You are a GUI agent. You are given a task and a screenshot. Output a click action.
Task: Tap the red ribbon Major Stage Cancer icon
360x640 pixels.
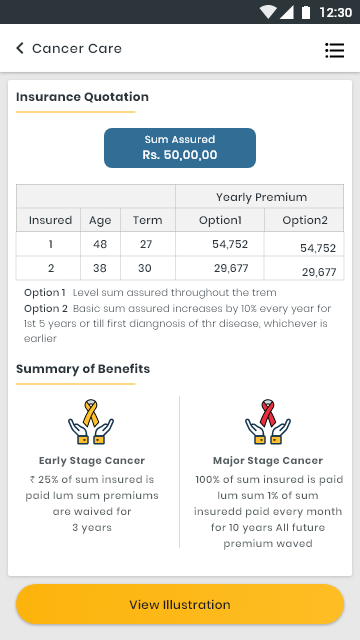(268, 422)
